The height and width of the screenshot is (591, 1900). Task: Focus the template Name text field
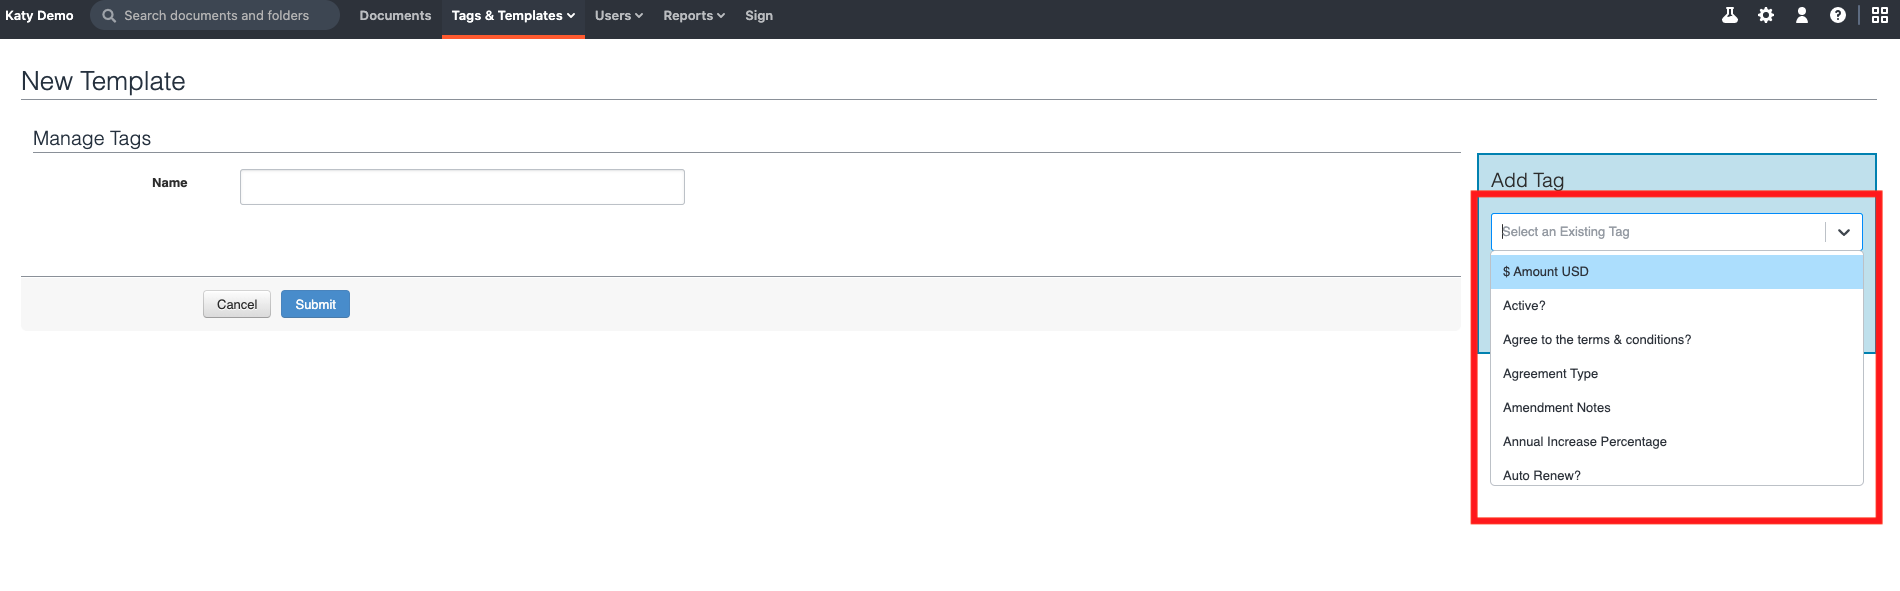[x=462, y=187]
